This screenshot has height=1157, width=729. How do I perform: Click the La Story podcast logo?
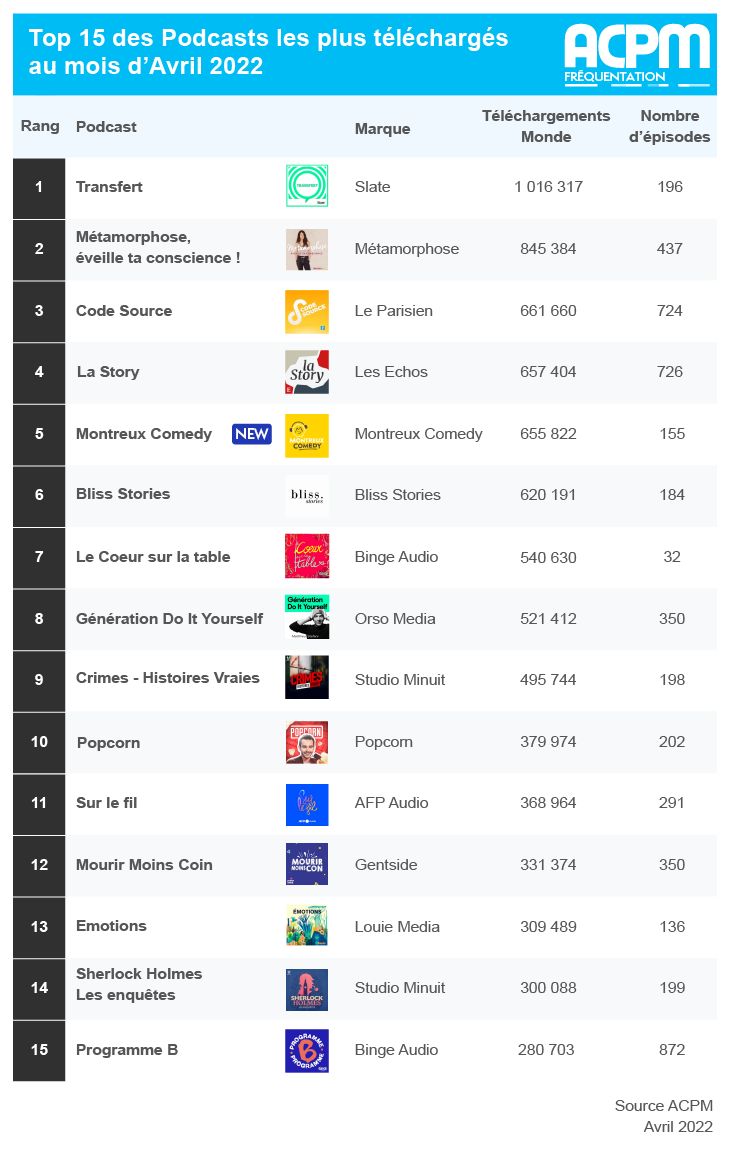click(307, 372)
